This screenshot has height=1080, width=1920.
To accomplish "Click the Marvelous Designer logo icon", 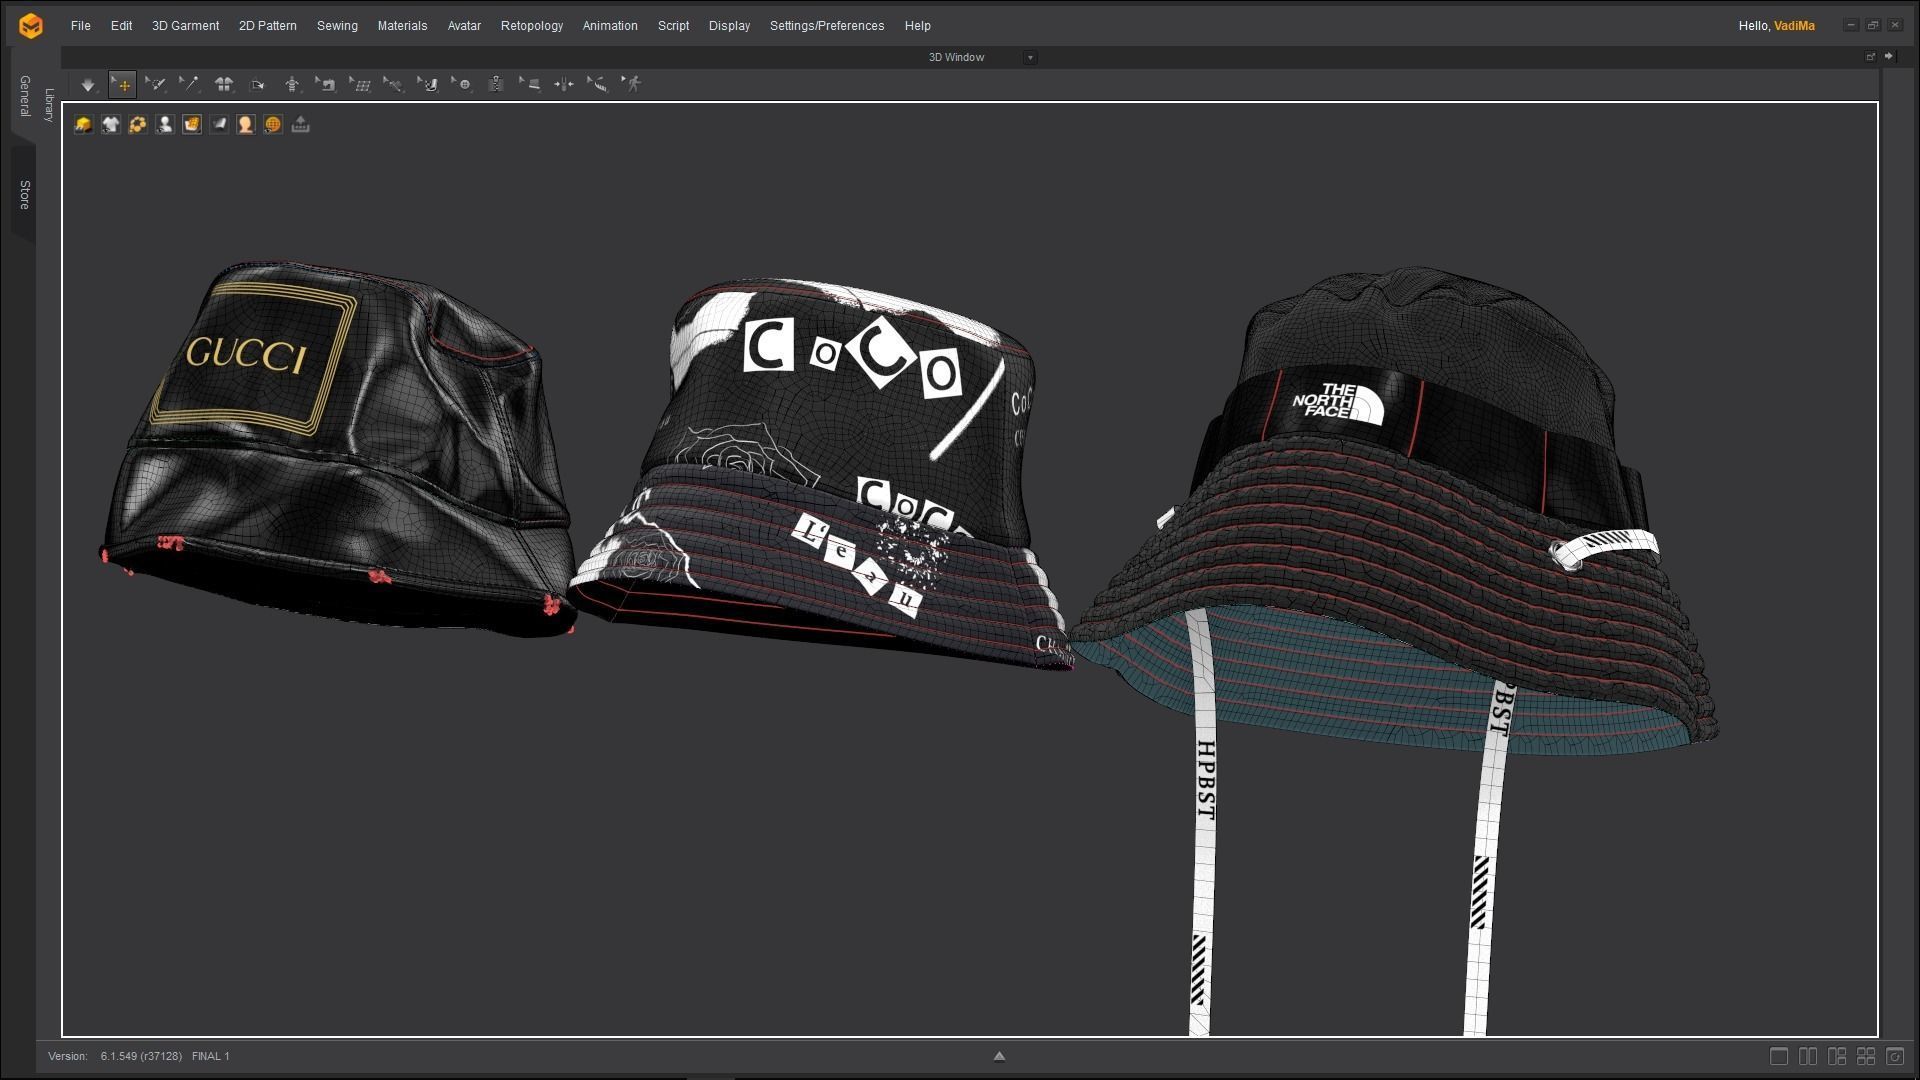I will point(31,26).
